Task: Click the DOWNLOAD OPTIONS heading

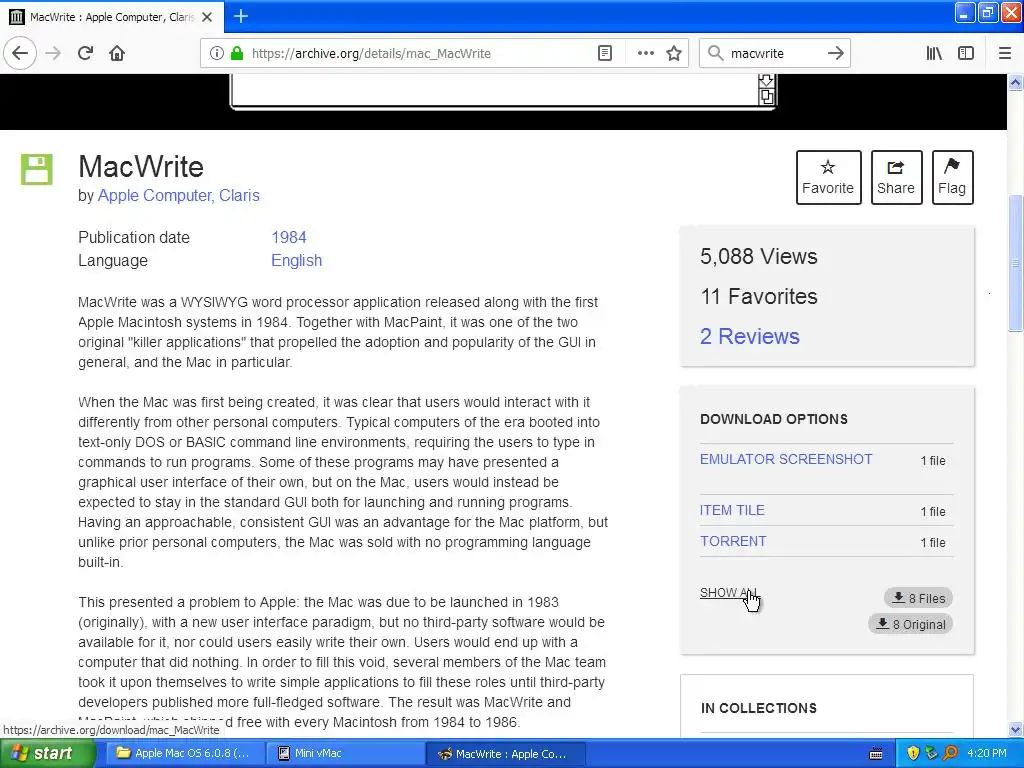Action: pos(774,419)
